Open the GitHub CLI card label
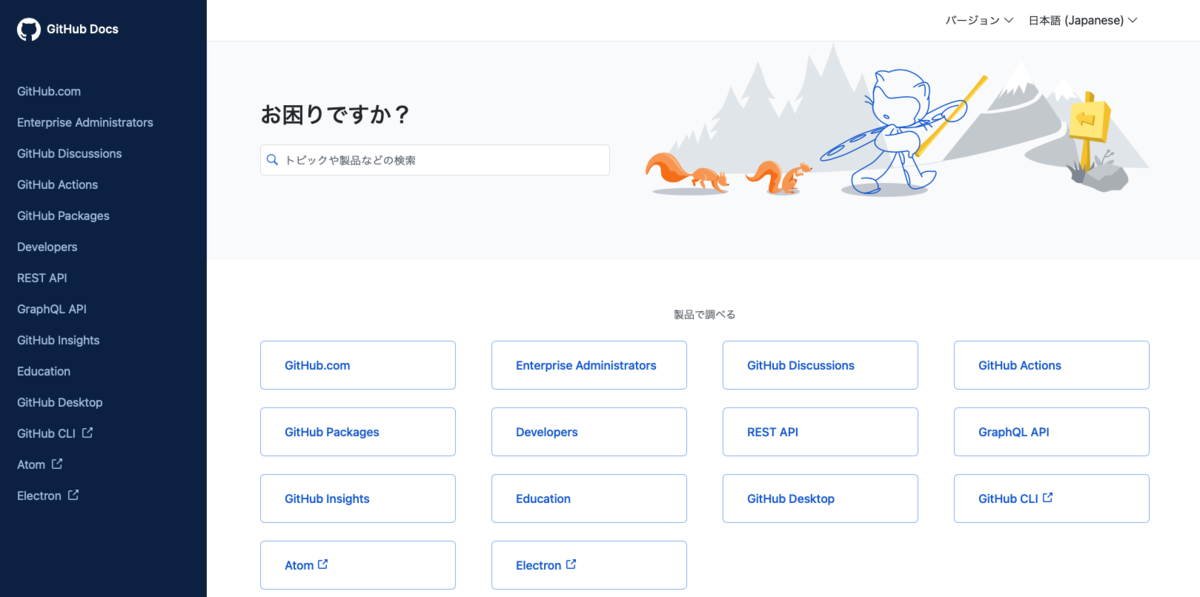The width and height of the screenshot is (1200, 597). point(1008,498)
